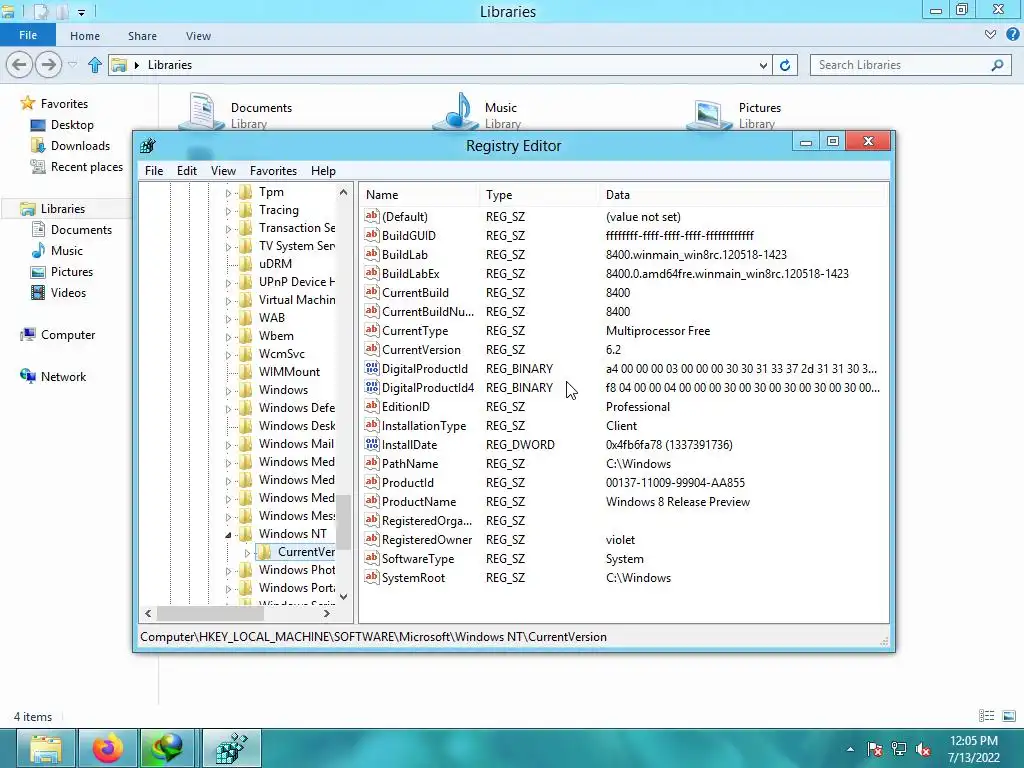Screen dimensions: 1024x768
Task: Open the Music library icon
Action: [456, 111]
